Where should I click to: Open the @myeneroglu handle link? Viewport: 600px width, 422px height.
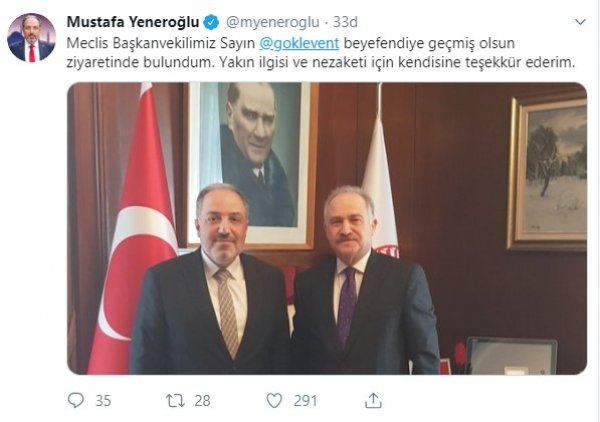click(272, 22)
